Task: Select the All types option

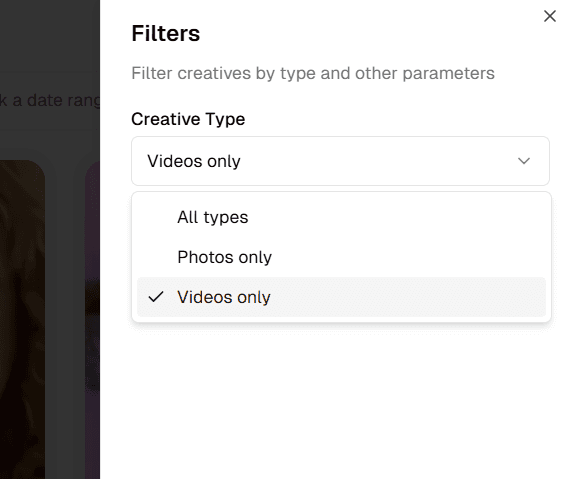Action: click(341, 217)
